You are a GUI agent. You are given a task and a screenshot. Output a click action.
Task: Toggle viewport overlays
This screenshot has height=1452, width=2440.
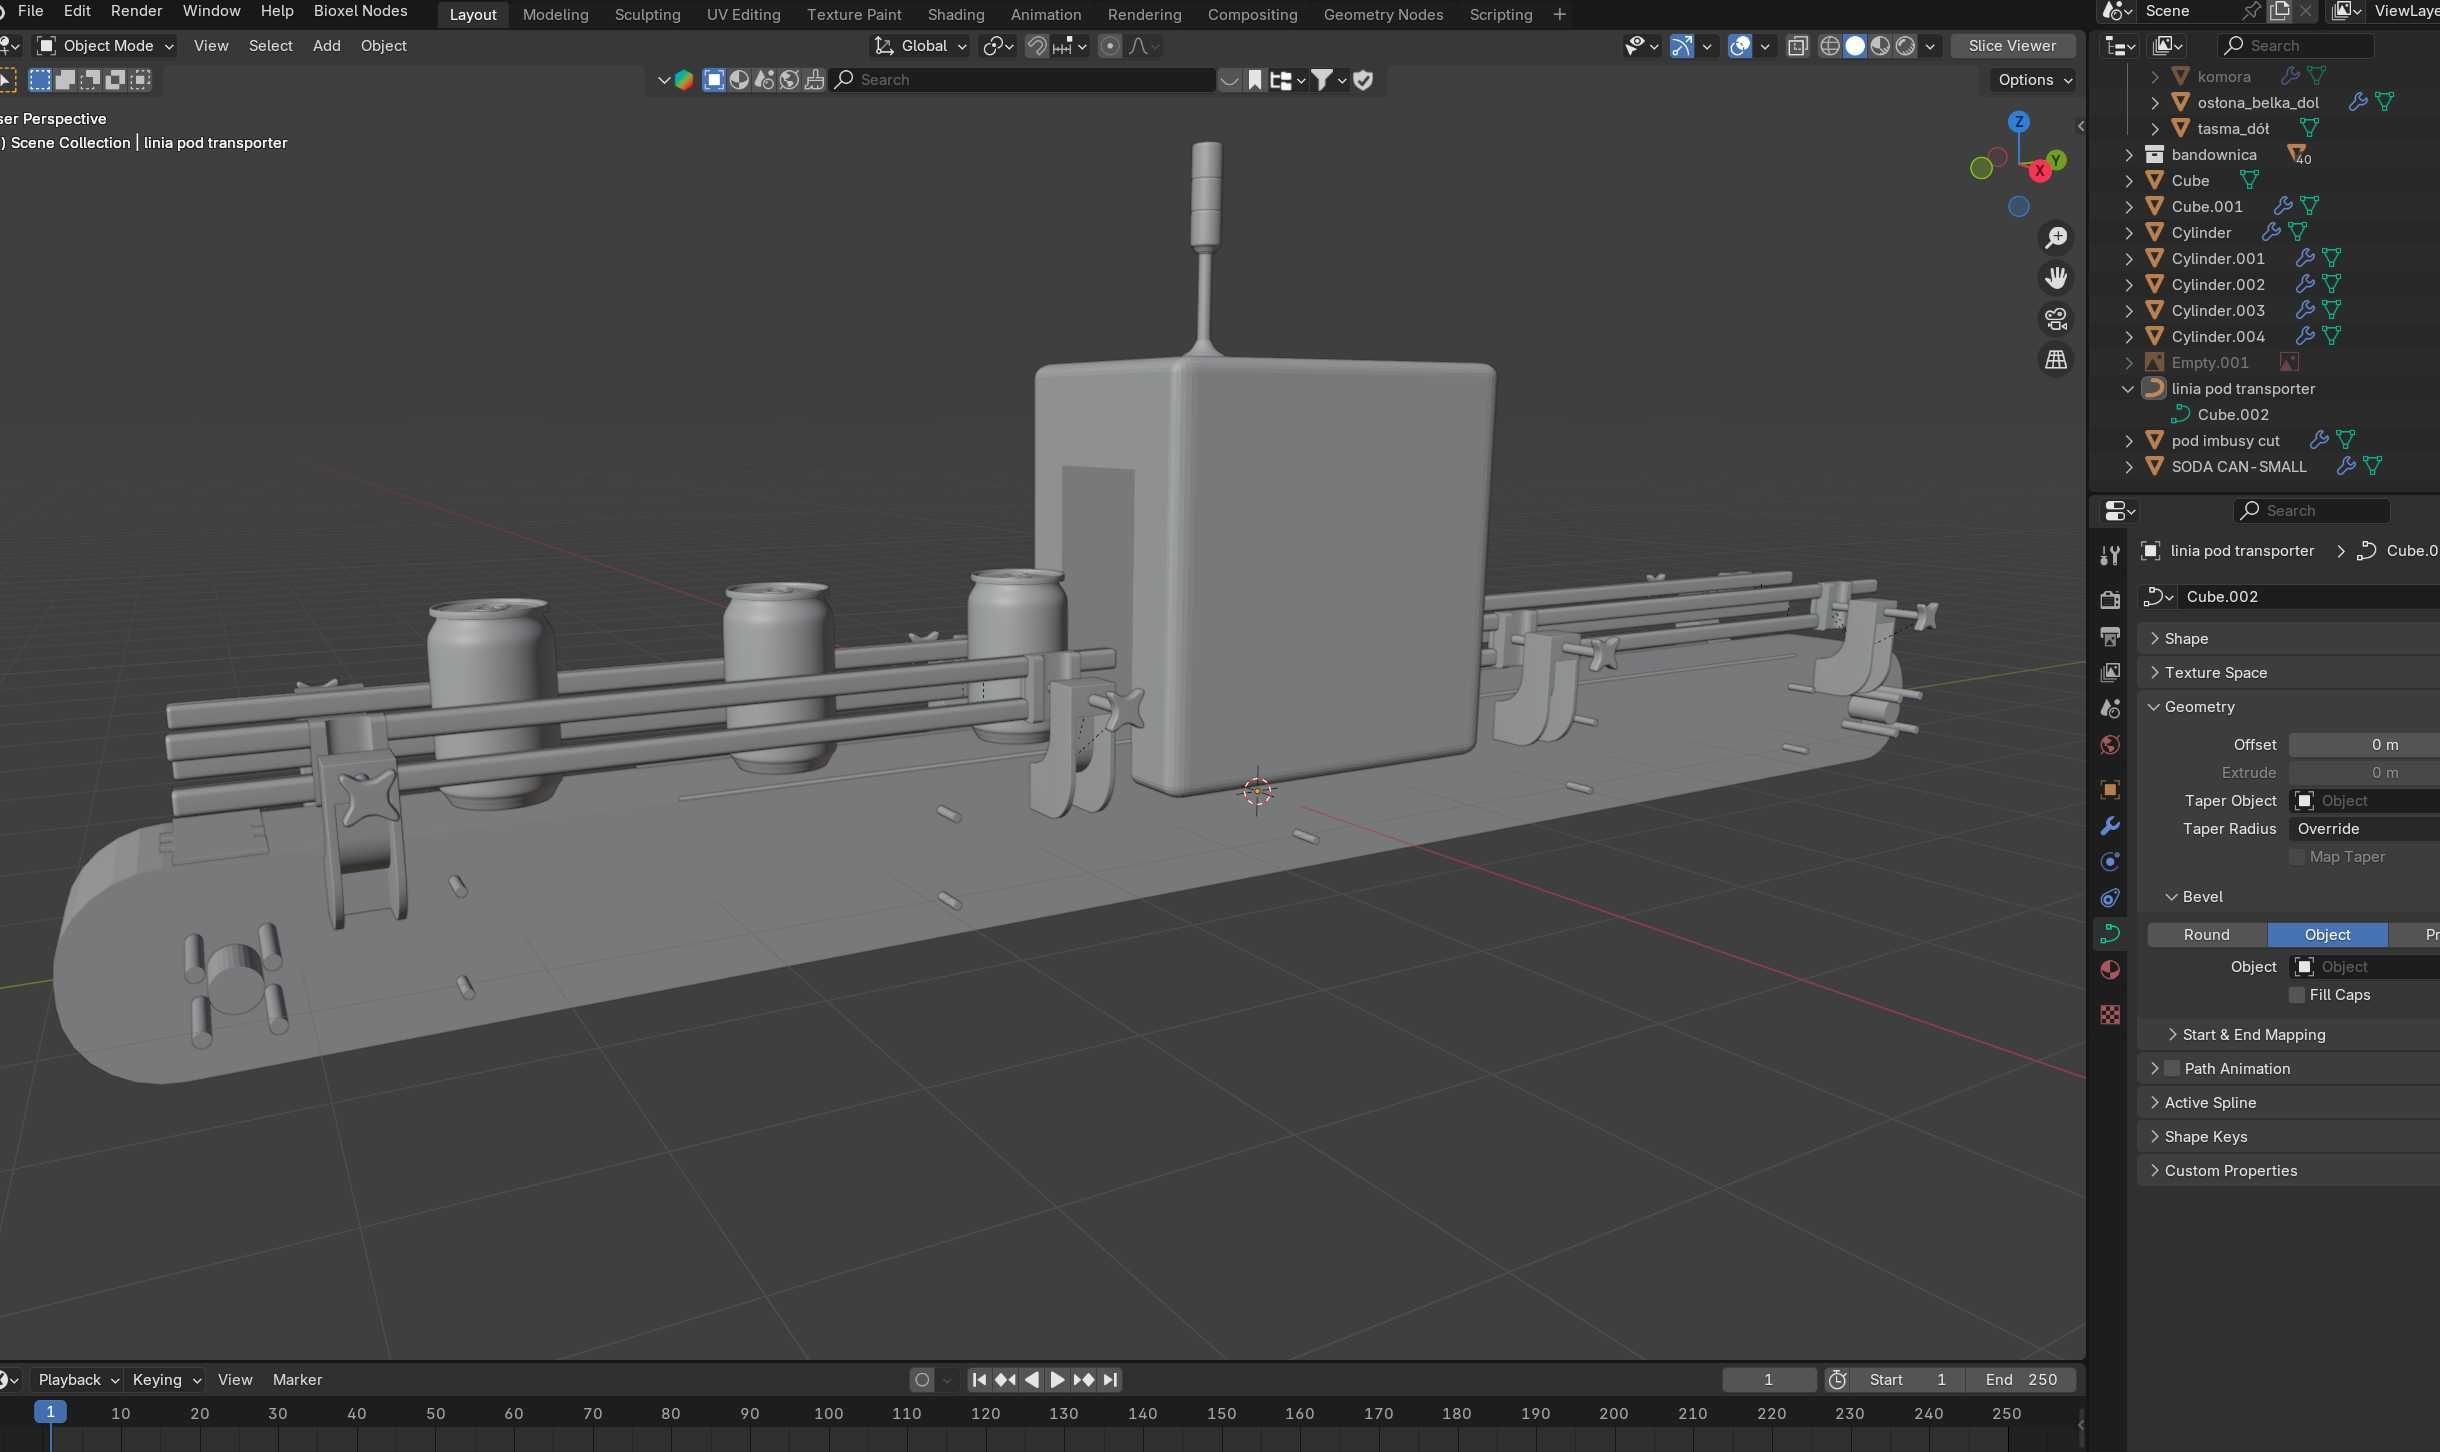pos(1740,46)
